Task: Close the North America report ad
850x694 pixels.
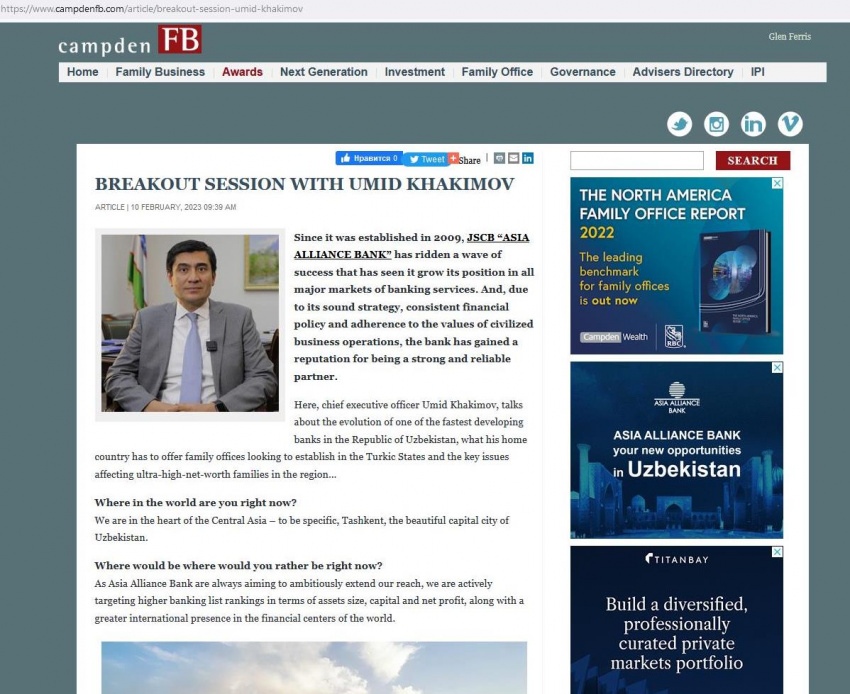Action: [x=777, y=184]
